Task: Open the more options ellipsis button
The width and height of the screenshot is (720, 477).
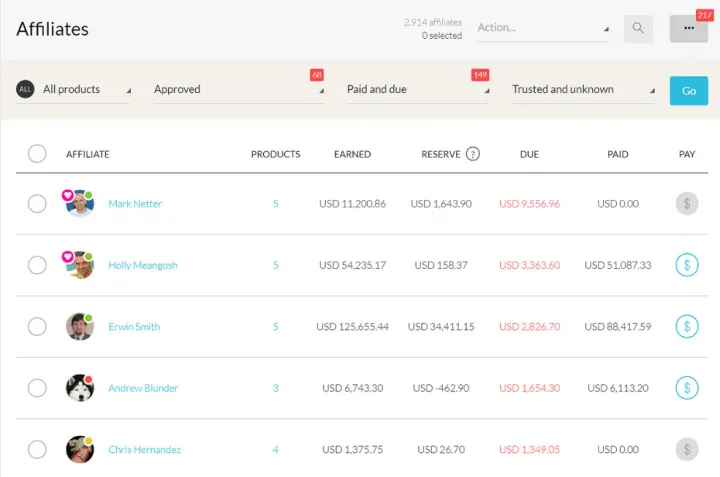Action: point(688,28)
